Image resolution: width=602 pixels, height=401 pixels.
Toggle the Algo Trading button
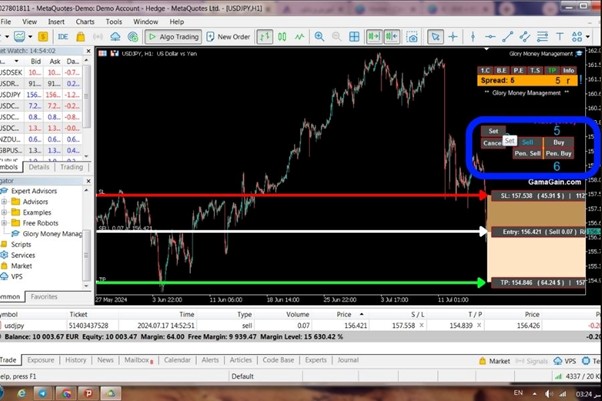tap(174, 37)
